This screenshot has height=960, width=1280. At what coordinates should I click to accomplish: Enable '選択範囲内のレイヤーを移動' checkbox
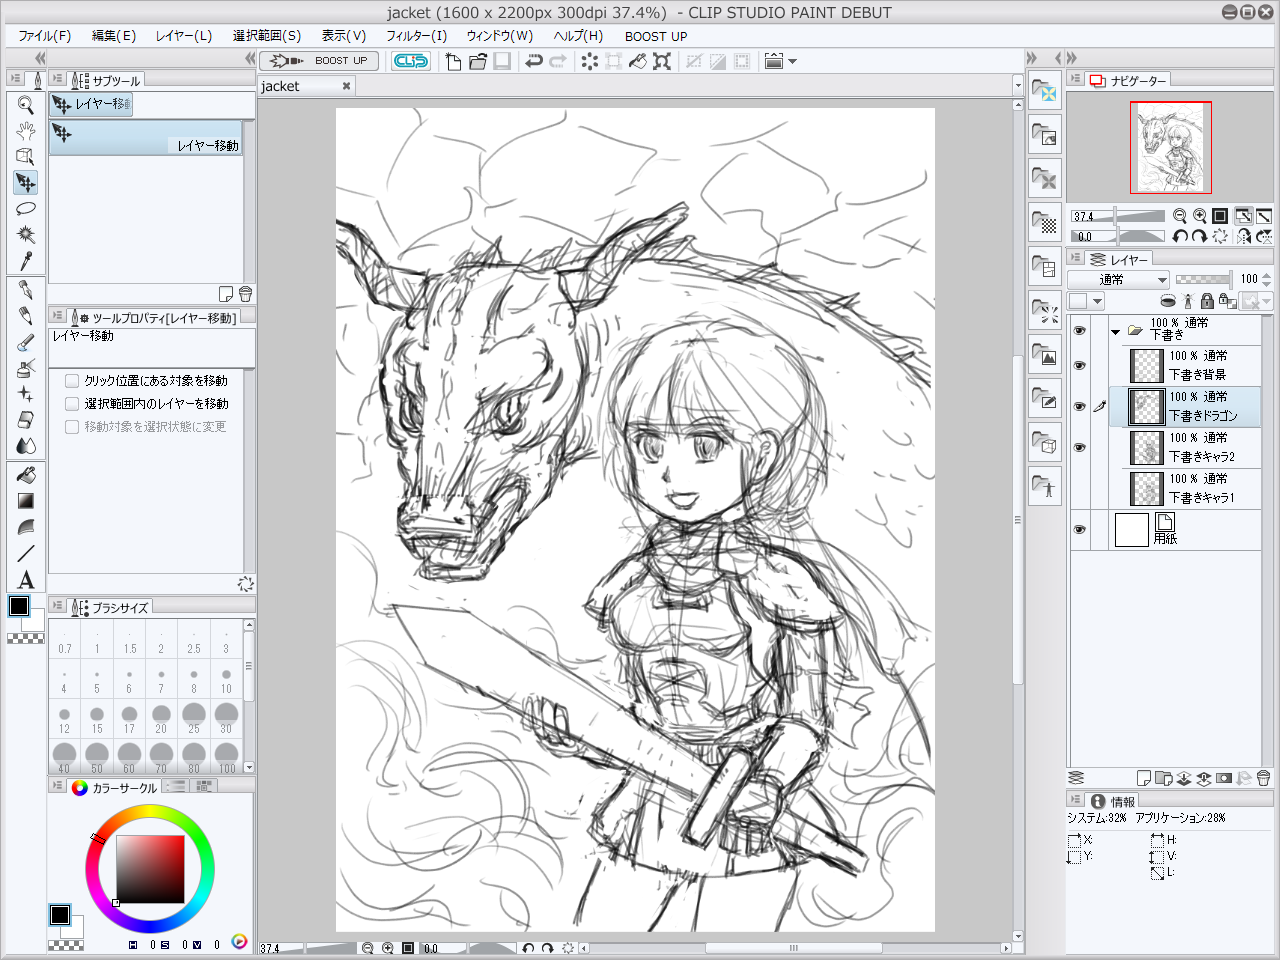coord(72,404)
